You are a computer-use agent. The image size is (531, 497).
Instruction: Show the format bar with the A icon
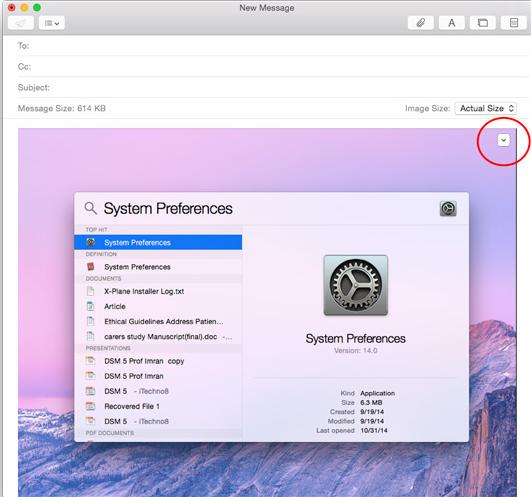pos(452,23)
